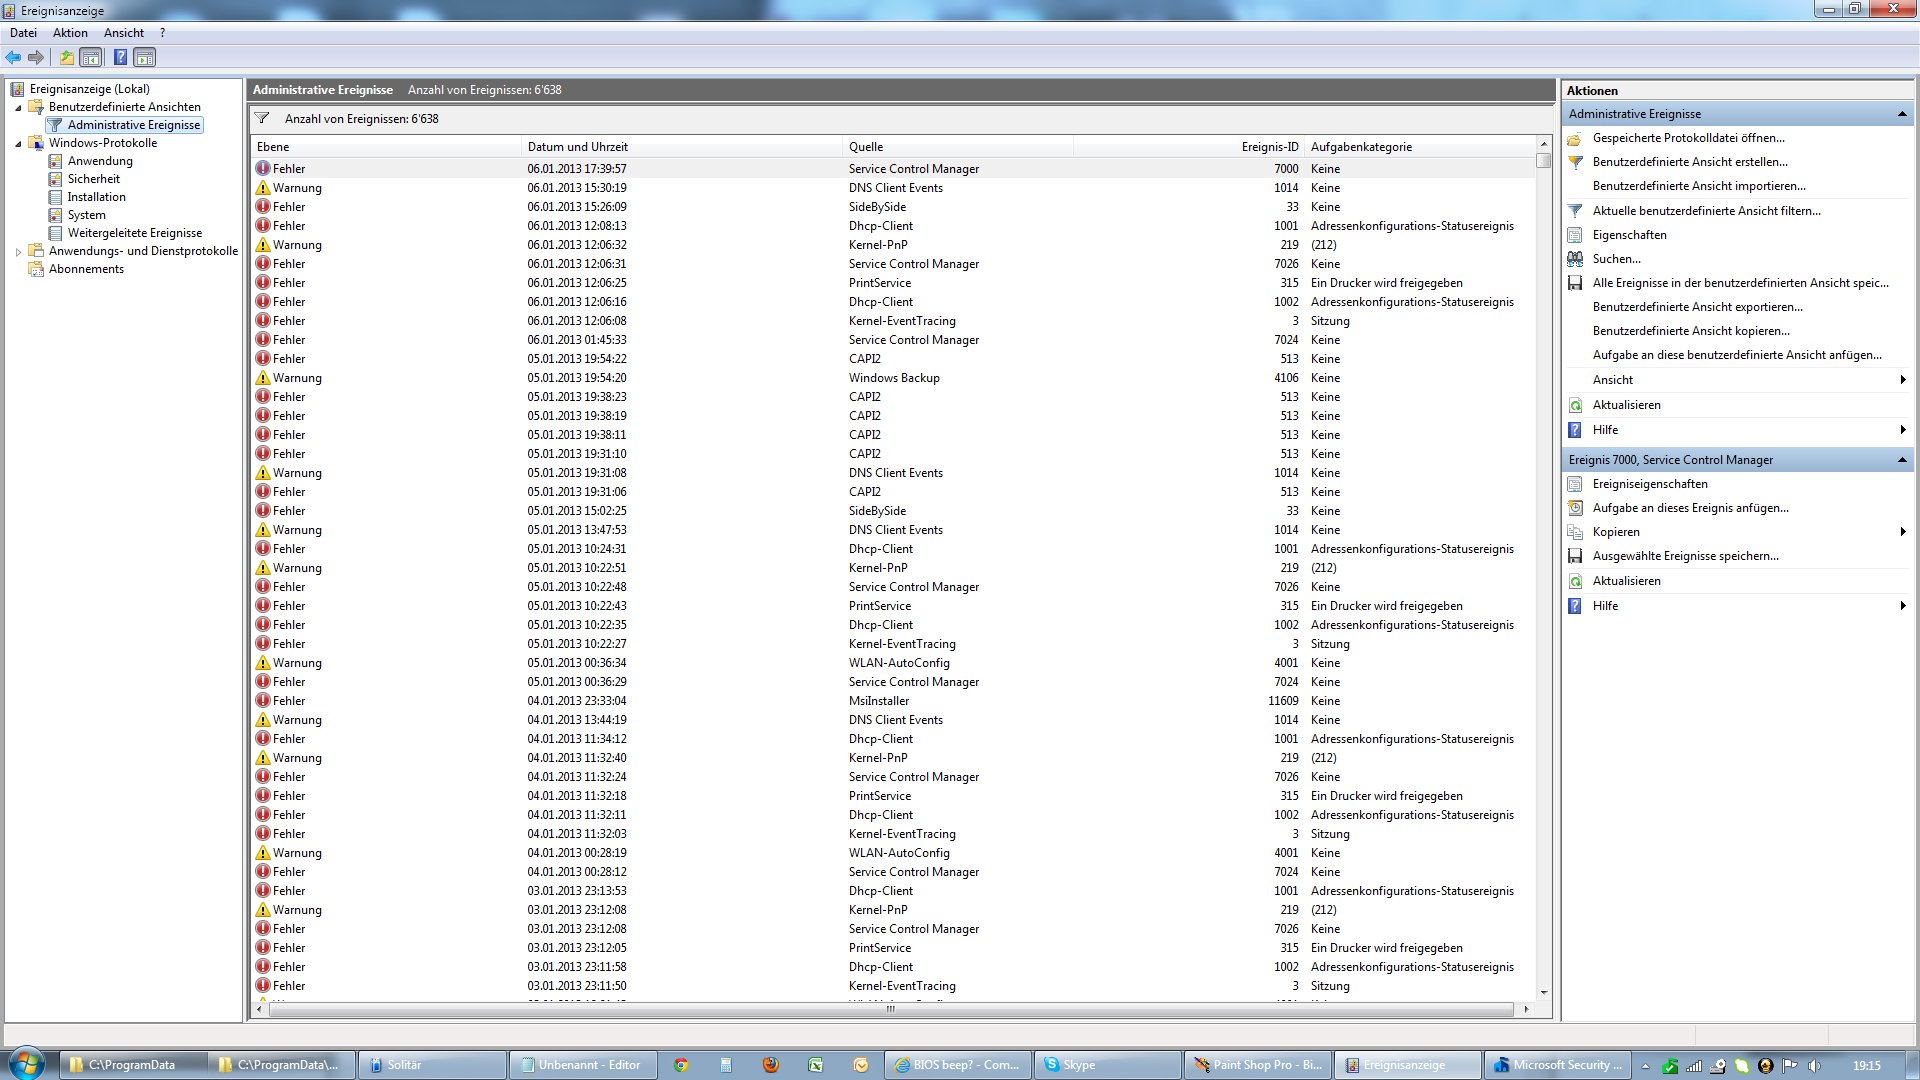Click Ereigniseigenschaften in actions pane
This screenshot has width=1920, height=1080.
[1649, 484]
